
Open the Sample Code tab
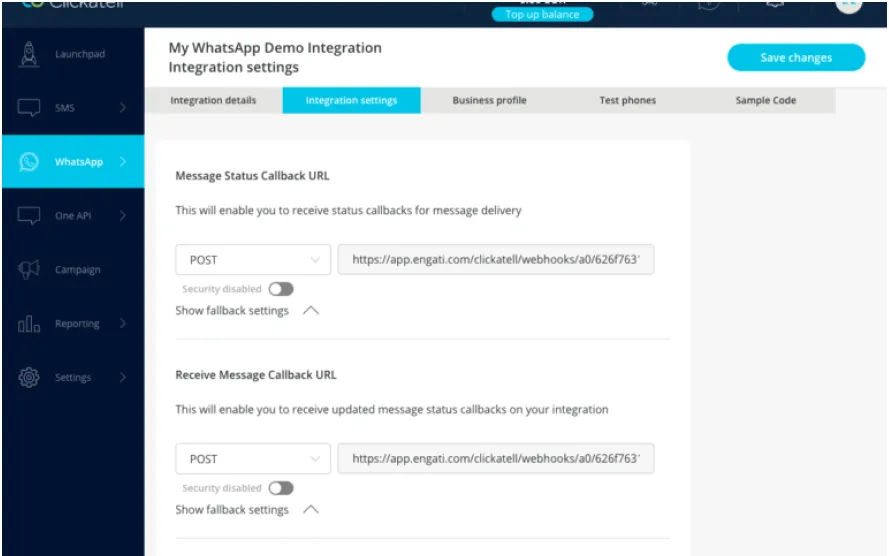click(766, 100)
